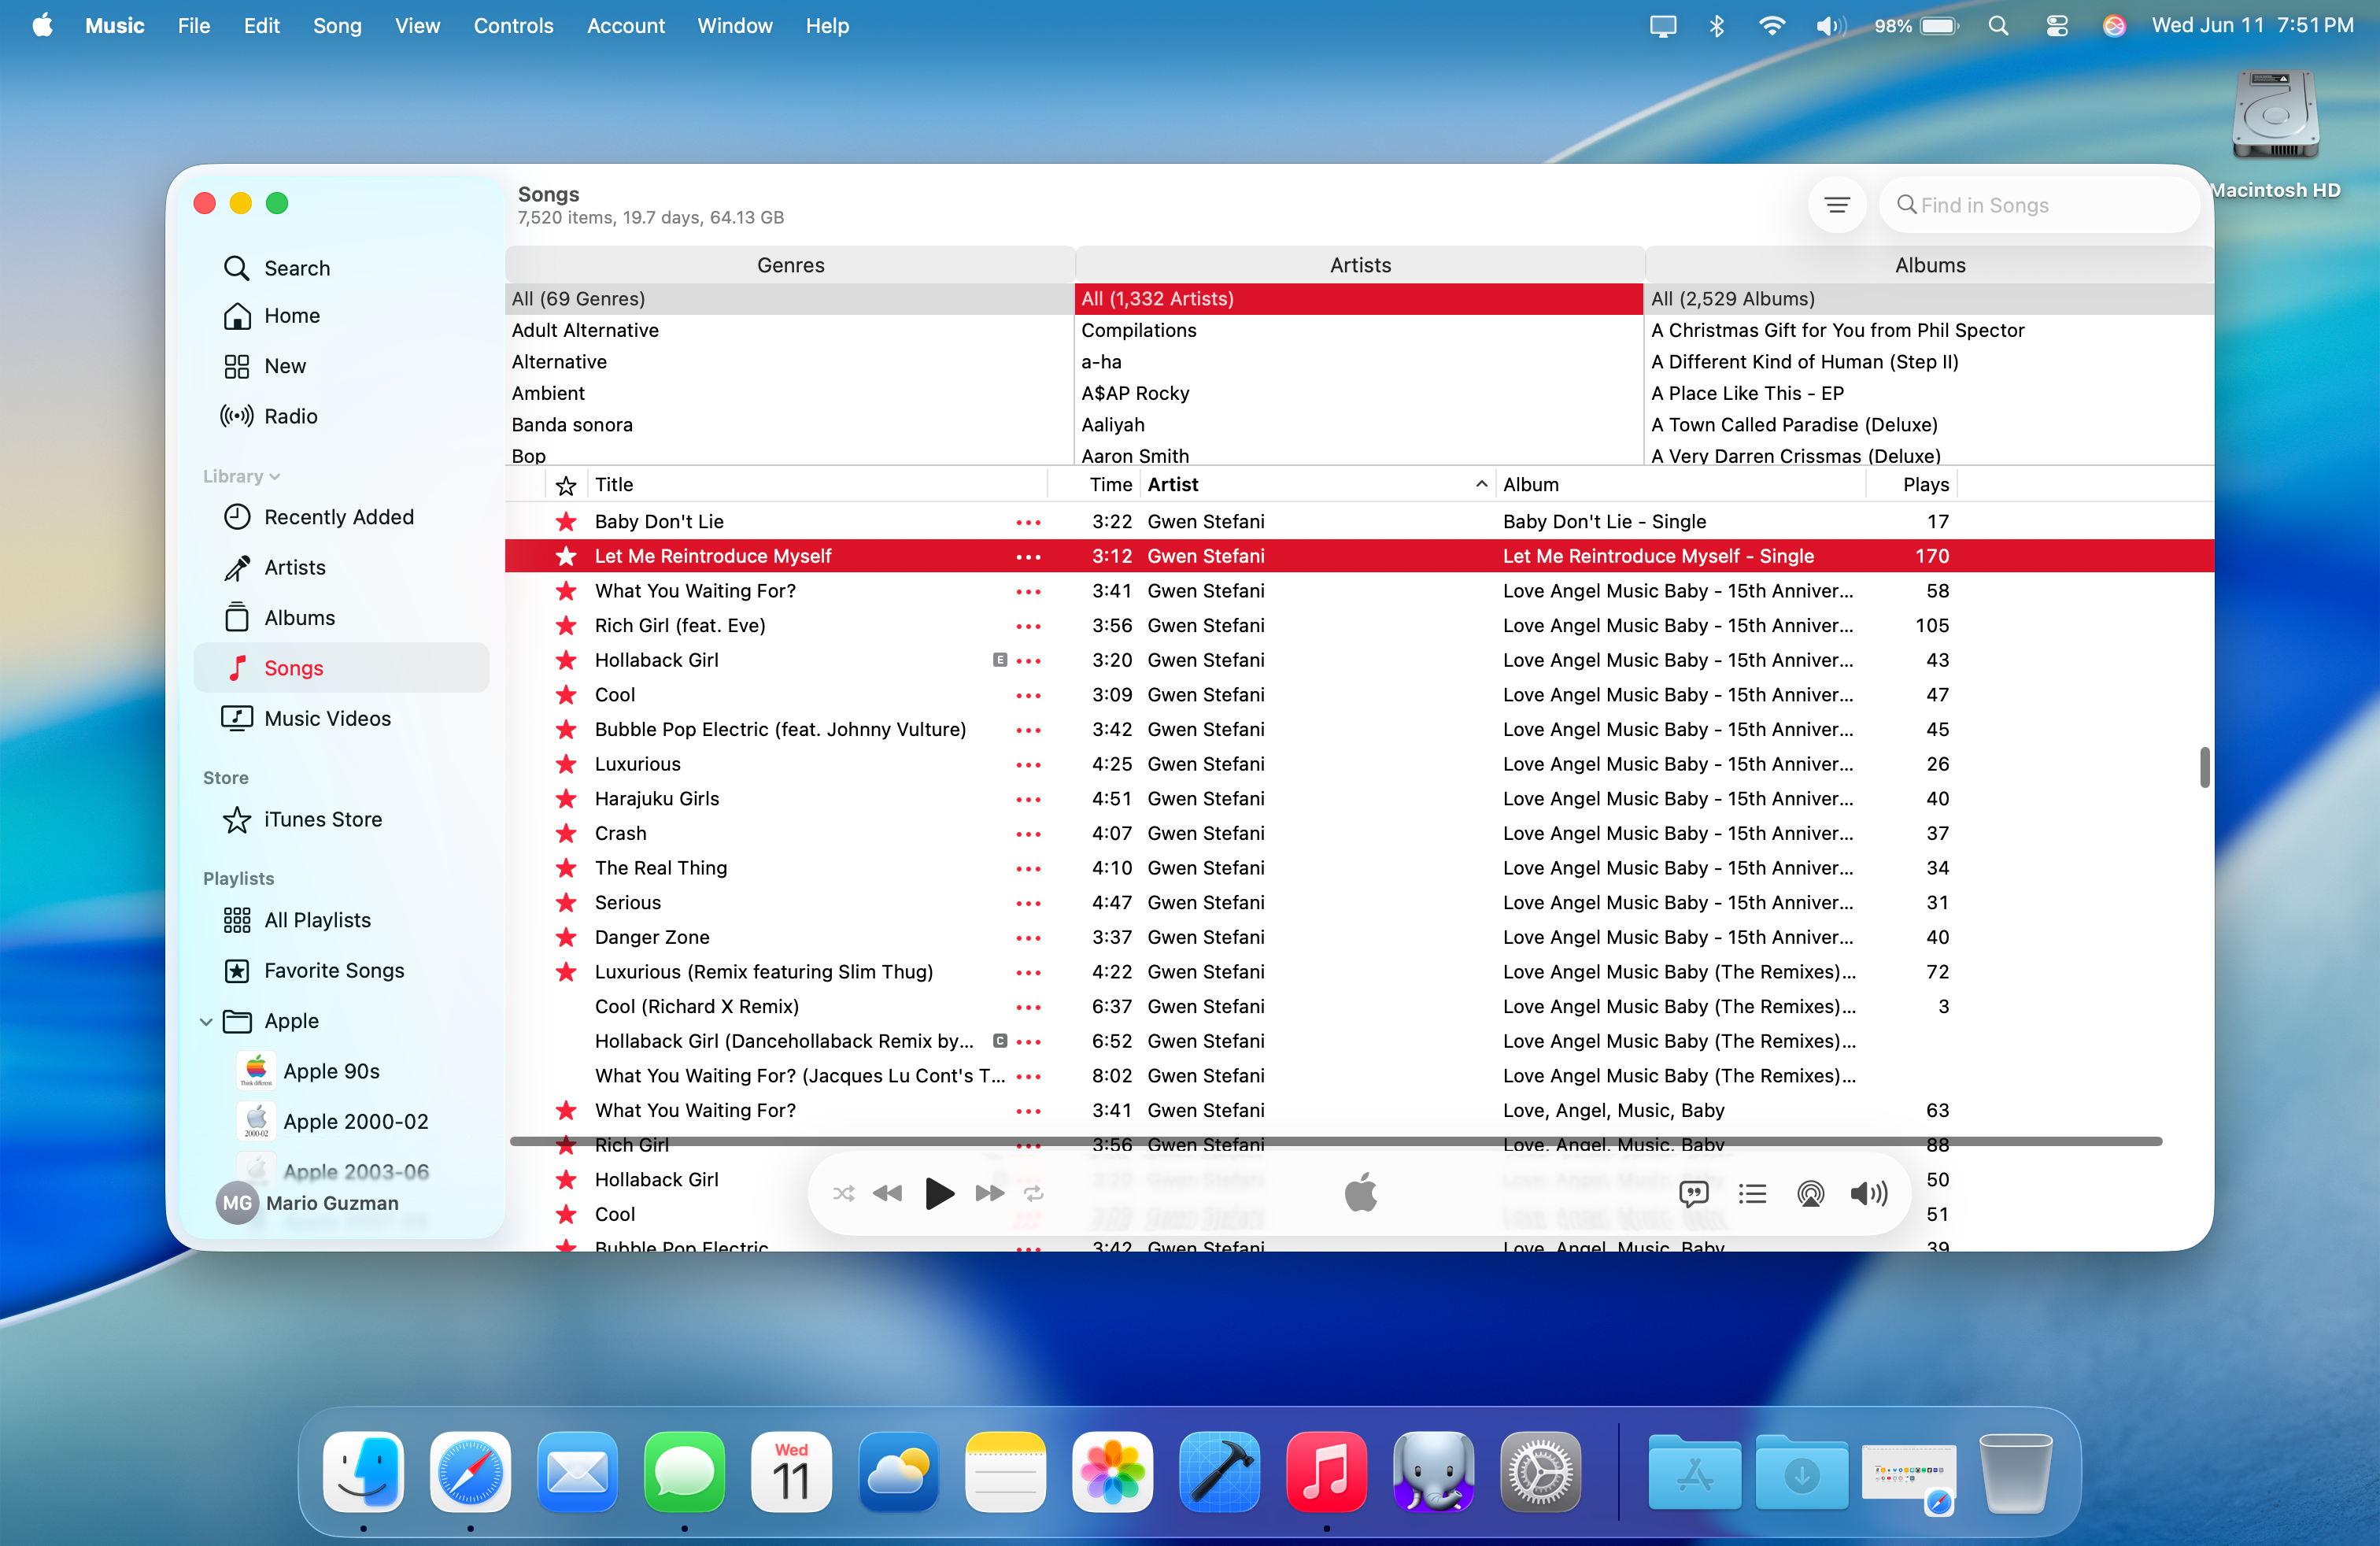Viewport: 2380px width, 1546px height.
Task: Show lyrics with the speech bubble icon
Action: point(1693,1193)
